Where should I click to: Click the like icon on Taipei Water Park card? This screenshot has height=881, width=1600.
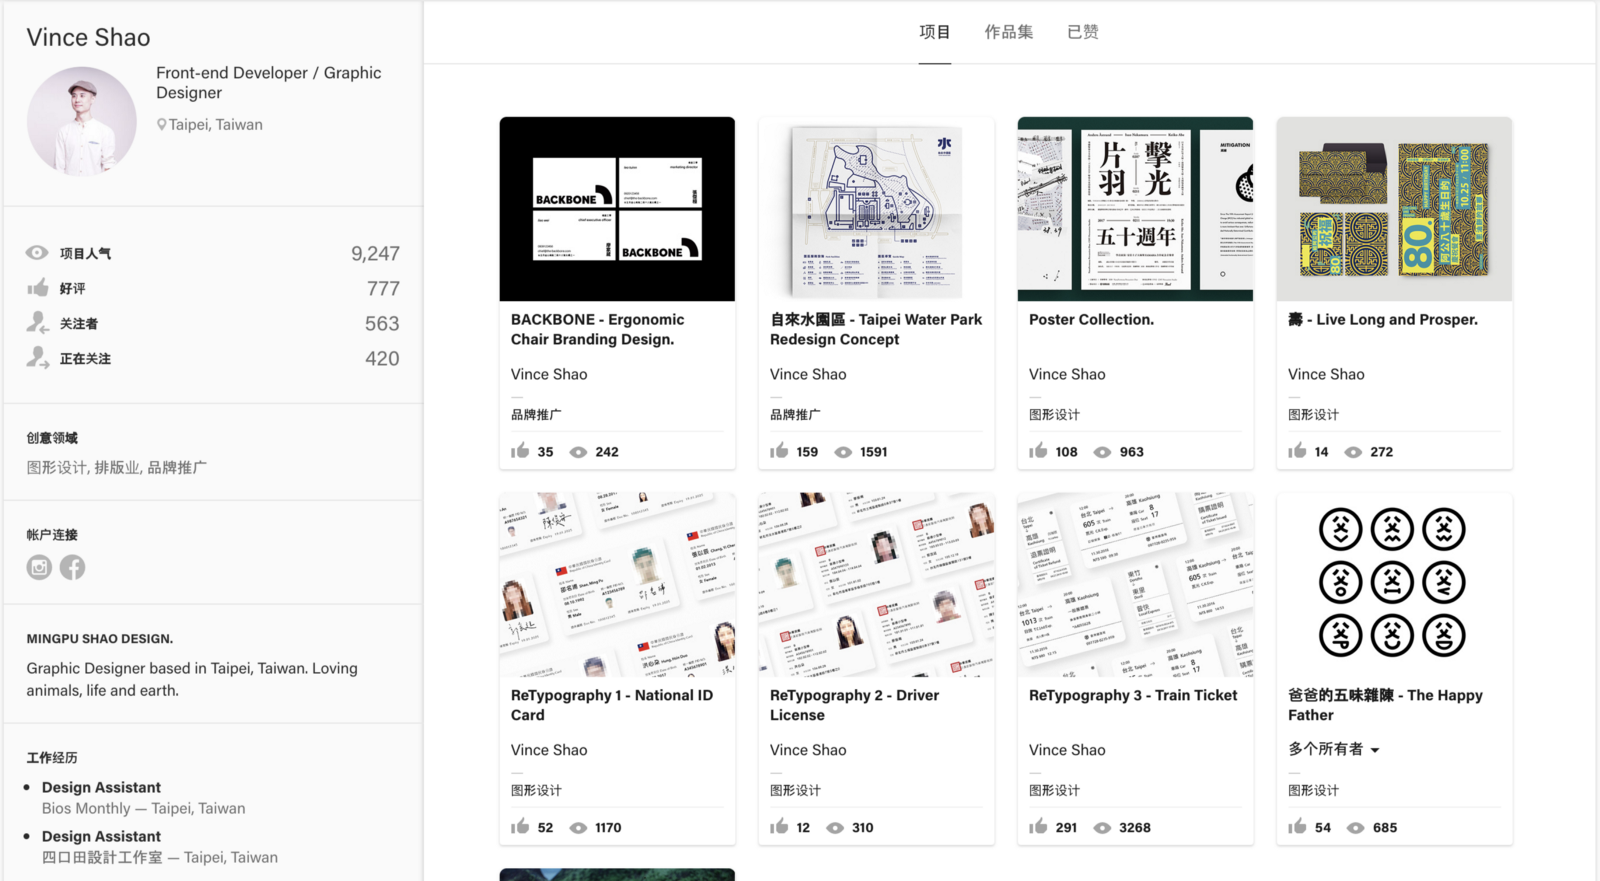click(779, 451)
